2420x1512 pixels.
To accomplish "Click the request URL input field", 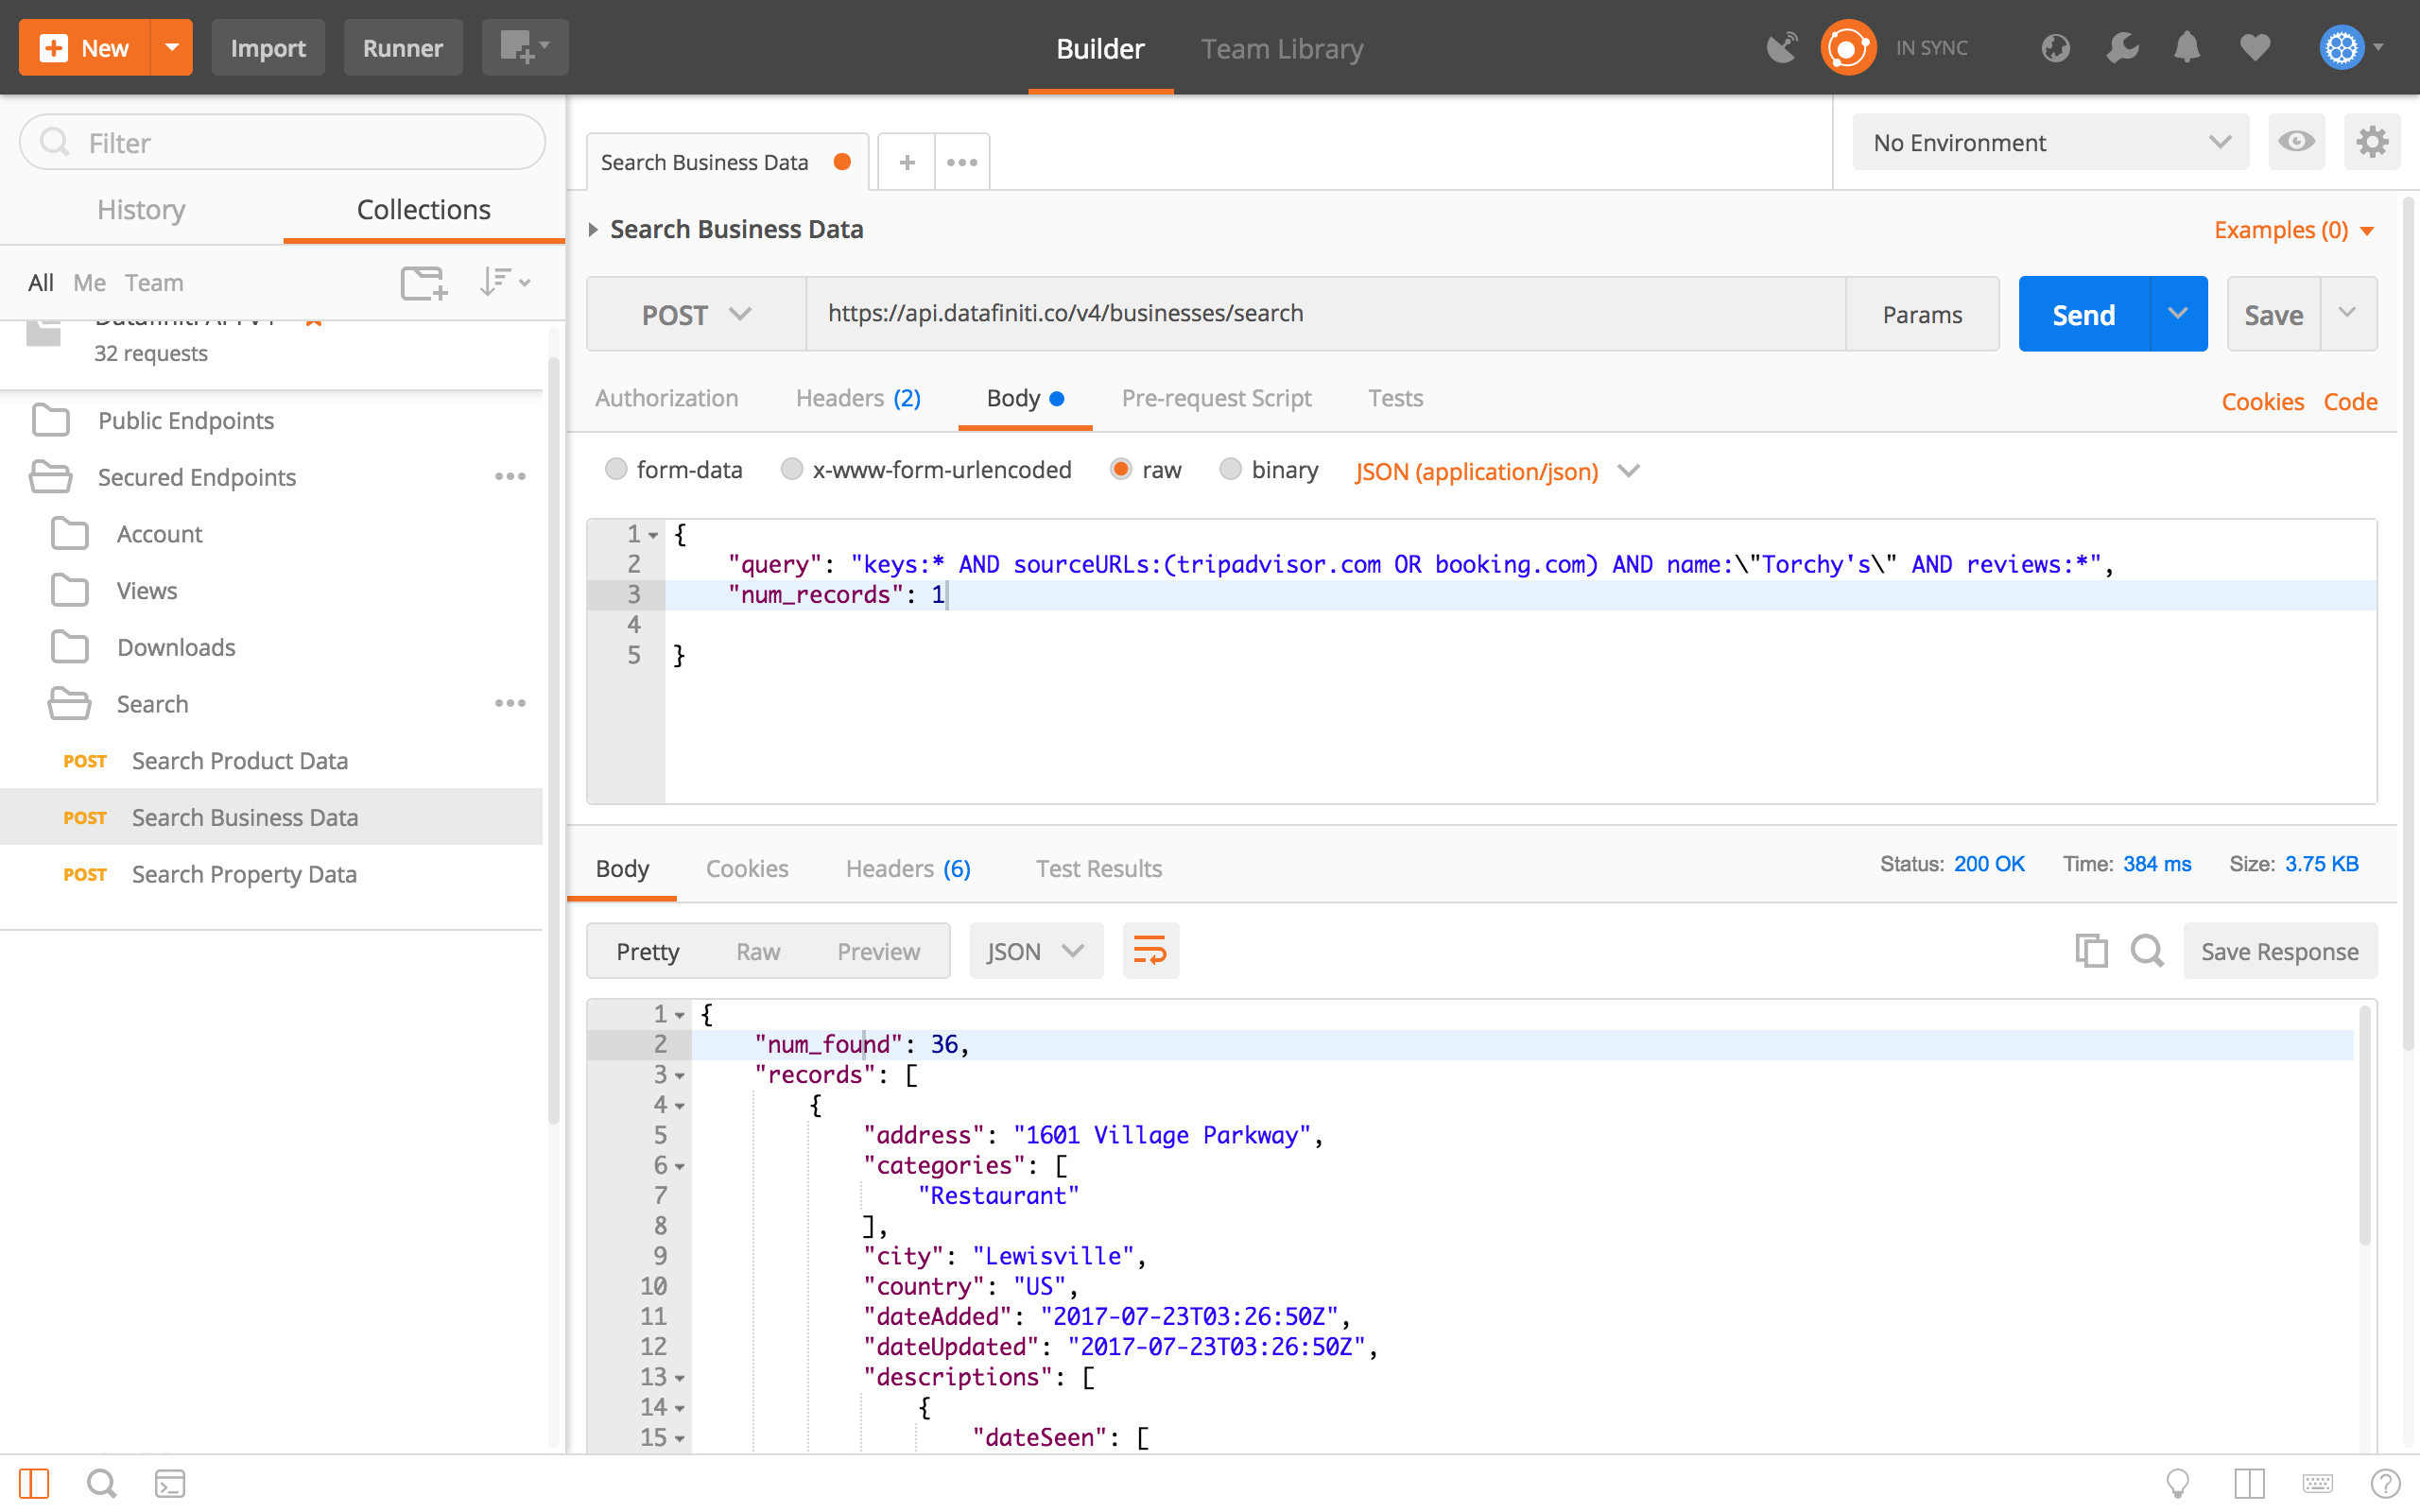I will (x=1325, y=314).
